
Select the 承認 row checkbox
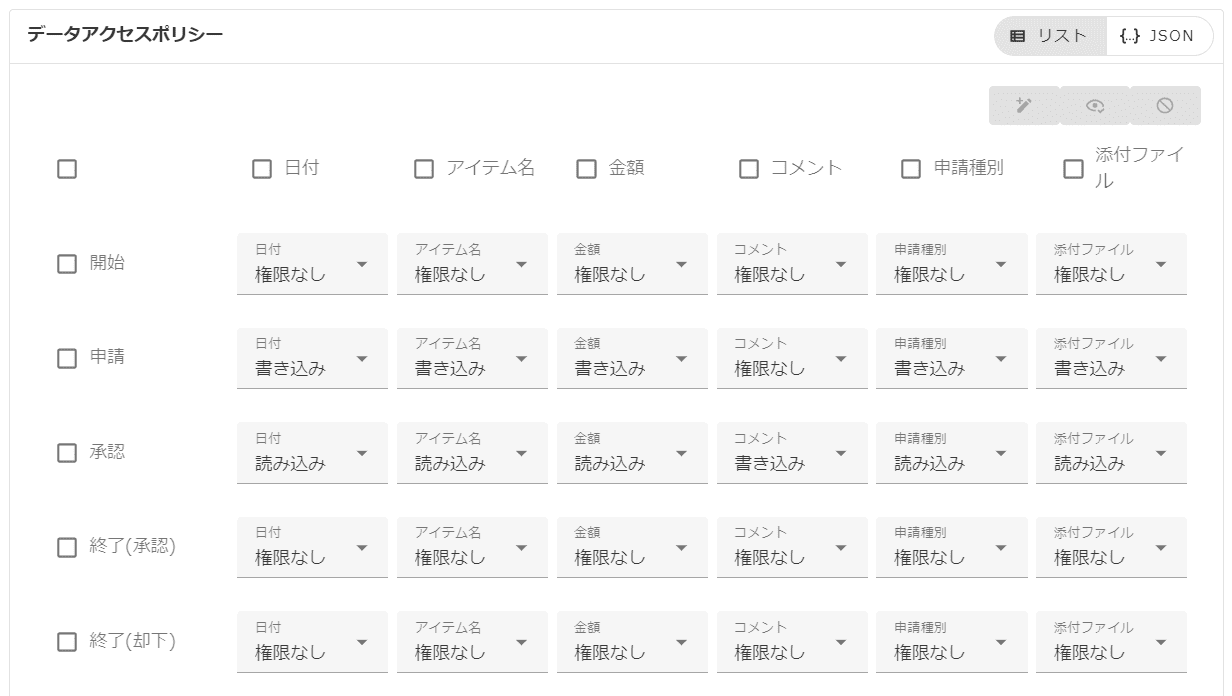tap(67, 453)
